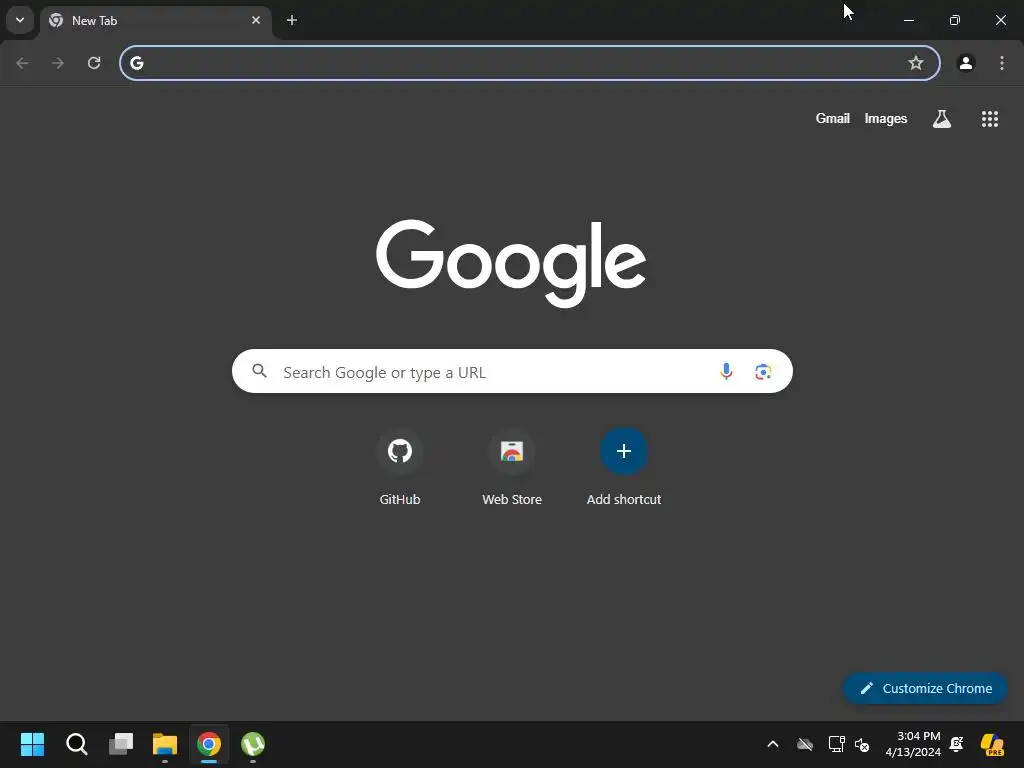Open Chrome three-dot menu

[x=1002, y=63]
